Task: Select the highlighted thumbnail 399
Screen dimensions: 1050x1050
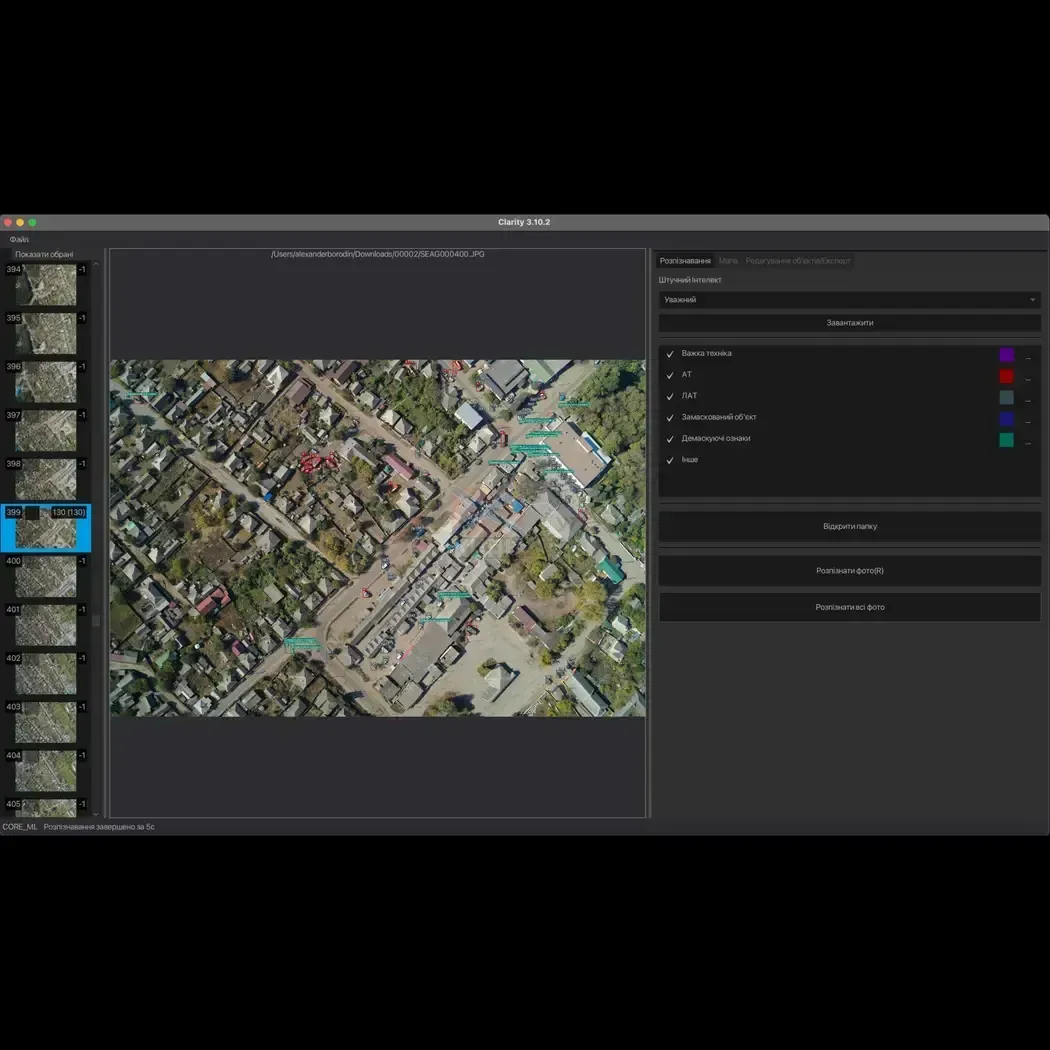Action: pos(46,528)
